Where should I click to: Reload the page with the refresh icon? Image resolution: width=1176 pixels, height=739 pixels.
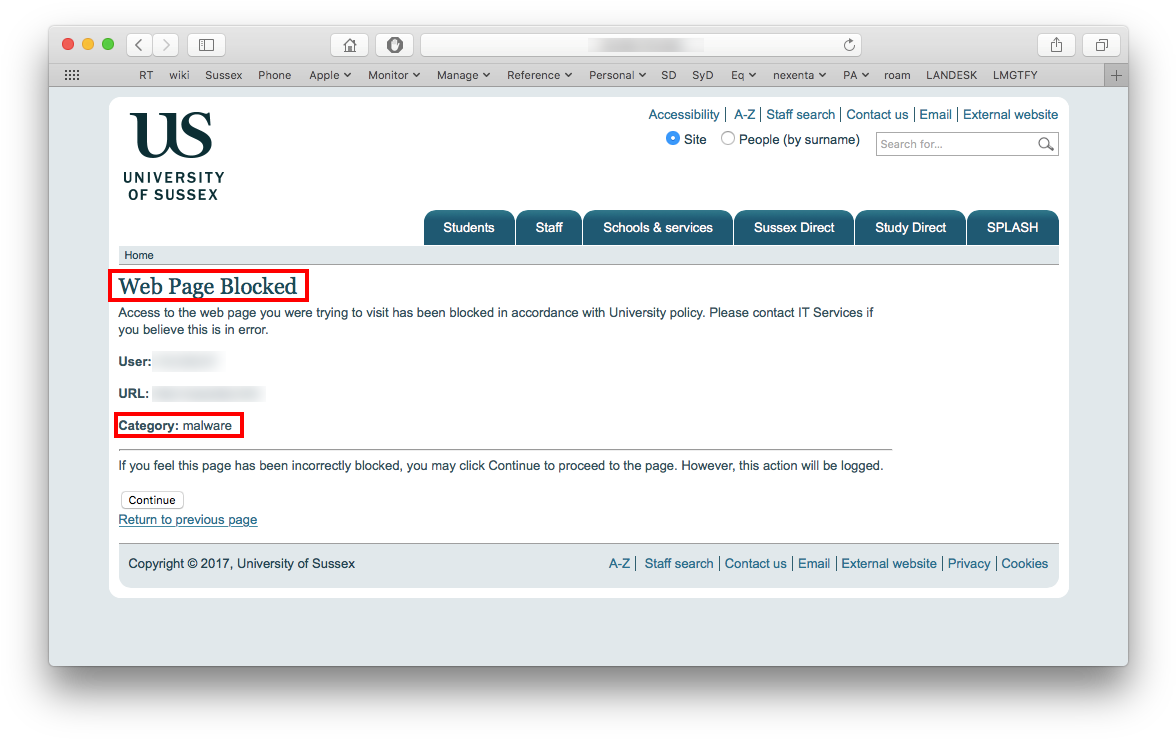click(849, 45)
